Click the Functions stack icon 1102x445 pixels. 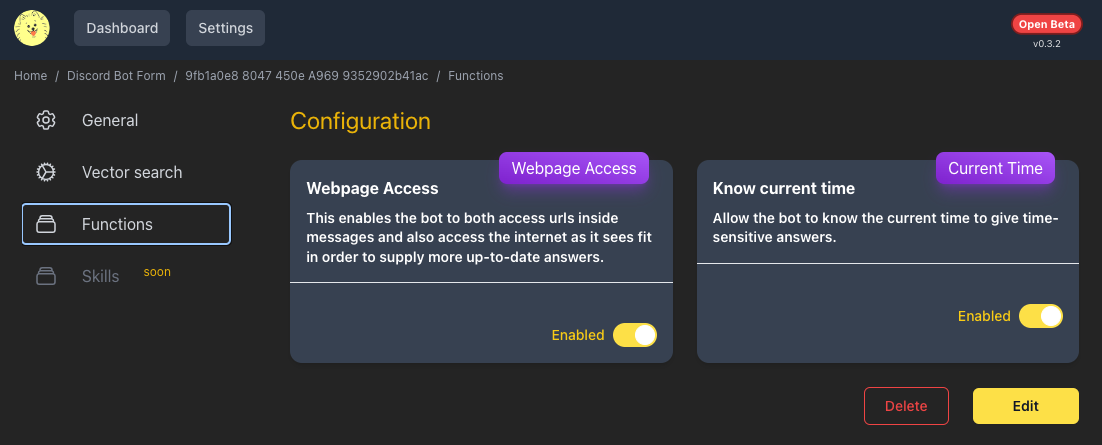[x=46, y=224]
